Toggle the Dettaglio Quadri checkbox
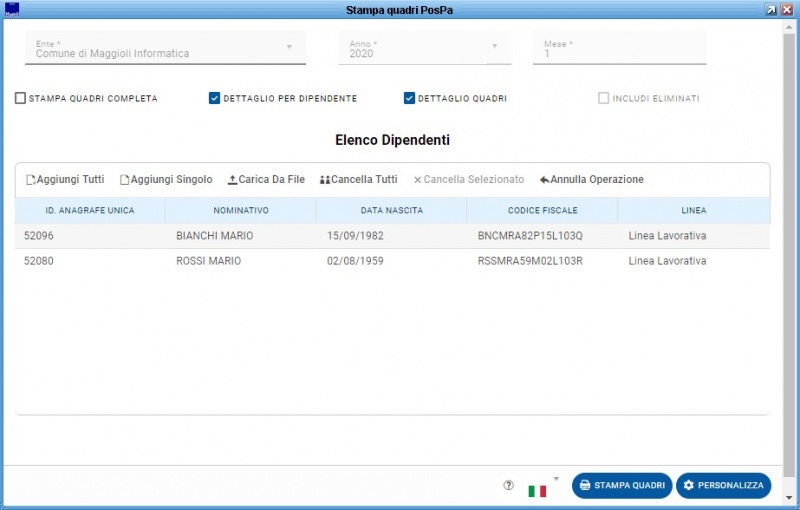This screenshot has width=800, height=510. point(409,98)
